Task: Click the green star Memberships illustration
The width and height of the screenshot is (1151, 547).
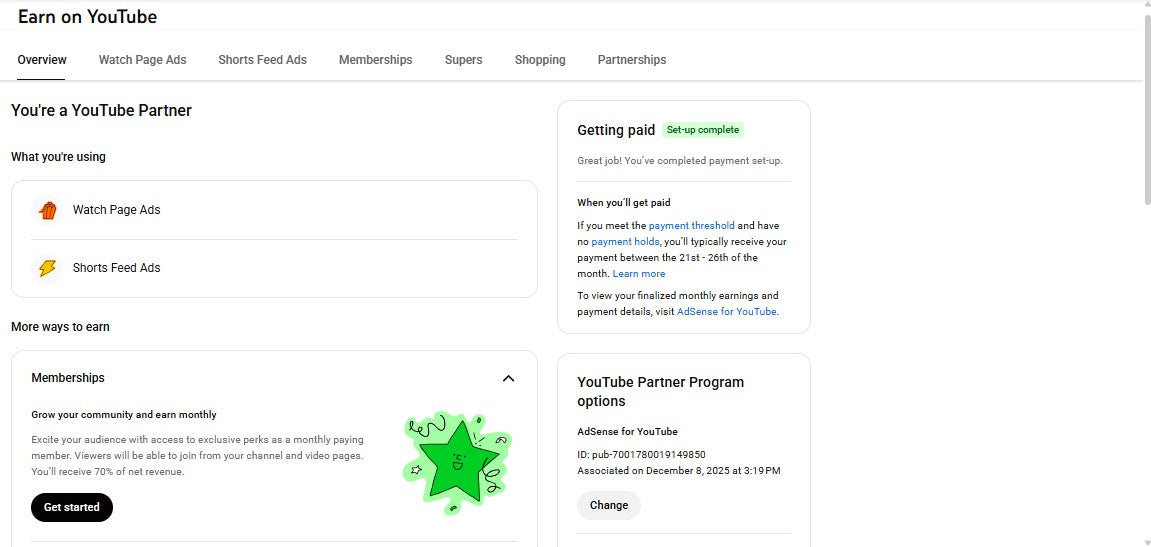Action: 457,463
